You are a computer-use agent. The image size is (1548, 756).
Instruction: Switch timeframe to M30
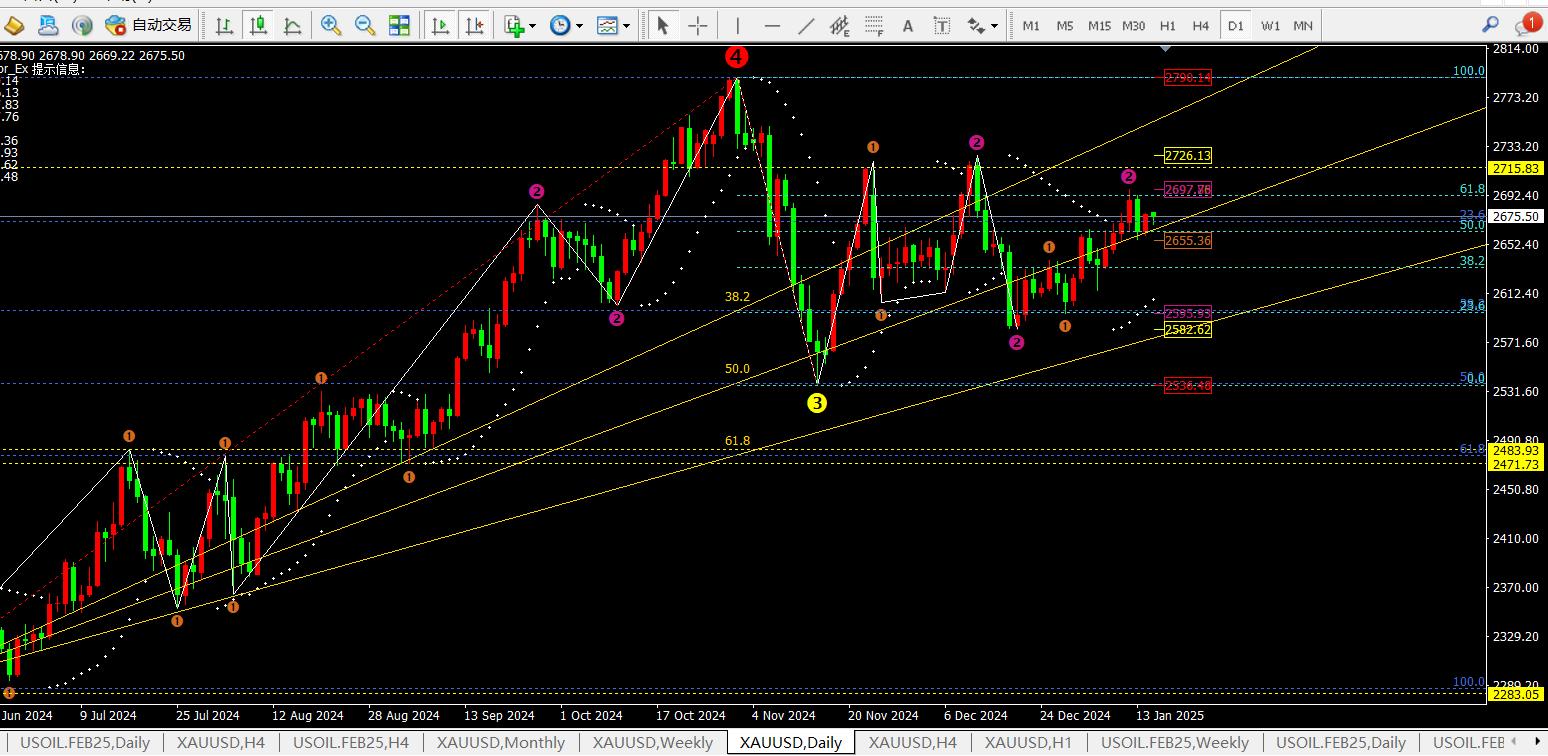pos(1133,25)
